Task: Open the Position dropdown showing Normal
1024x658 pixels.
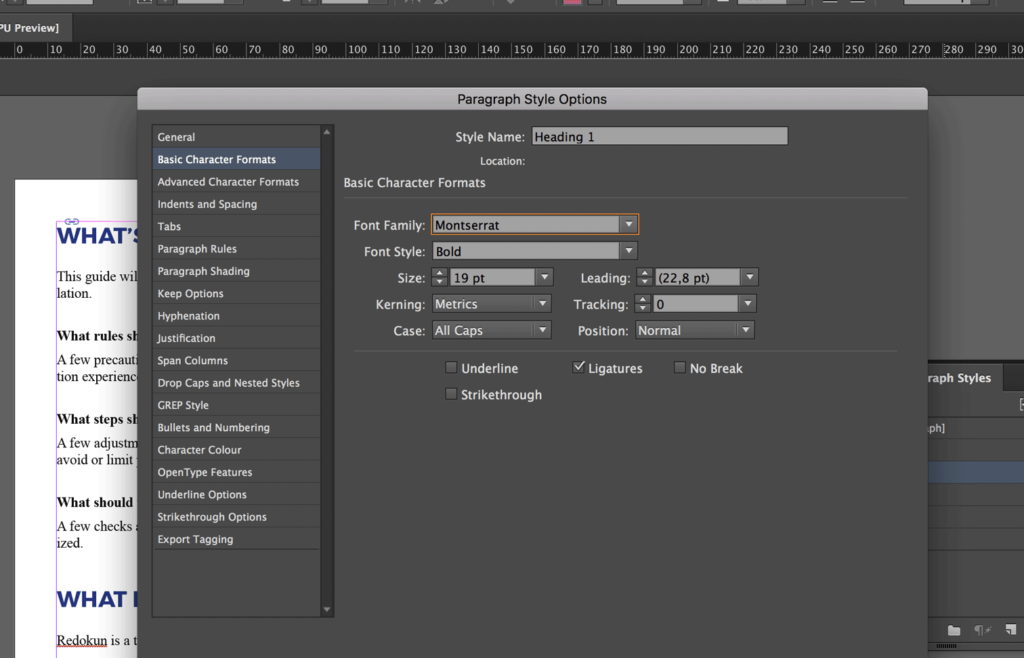Action: pyautogui.click(x=747, y=329)
